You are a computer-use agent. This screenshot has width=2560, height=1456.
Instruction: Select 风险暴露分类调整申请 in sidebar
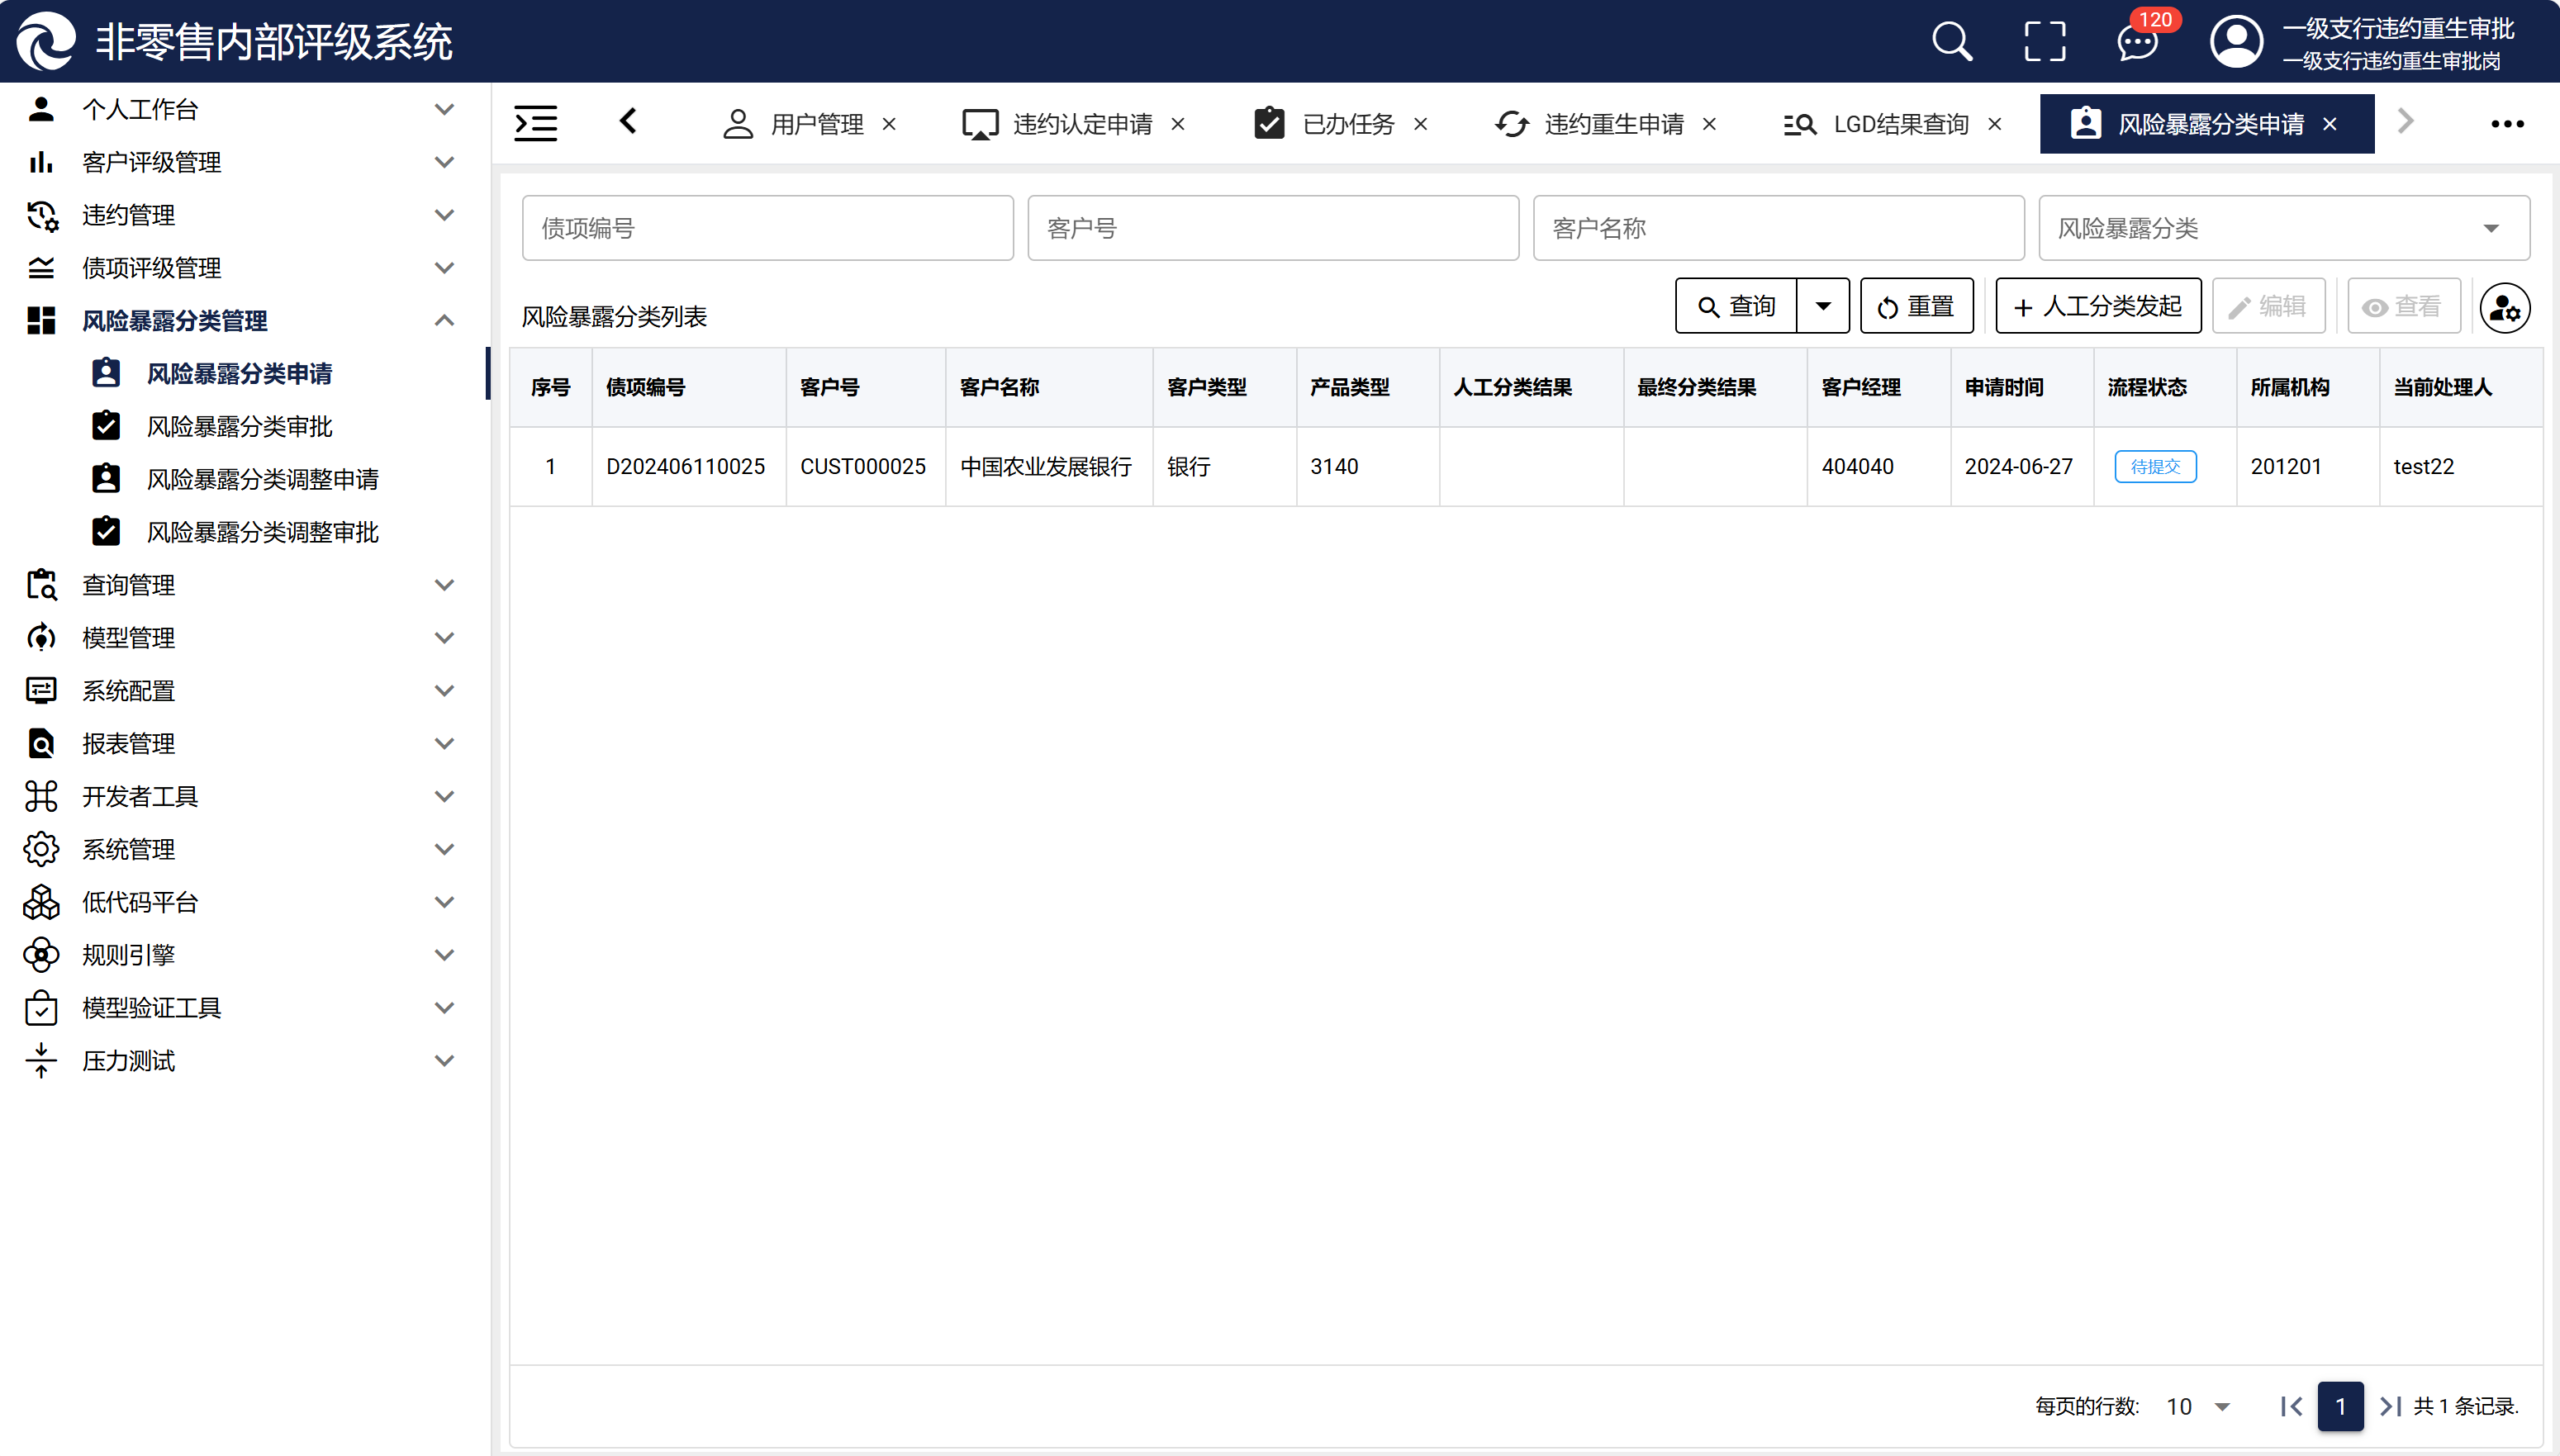pyautogui.click(x=262, y=479)
